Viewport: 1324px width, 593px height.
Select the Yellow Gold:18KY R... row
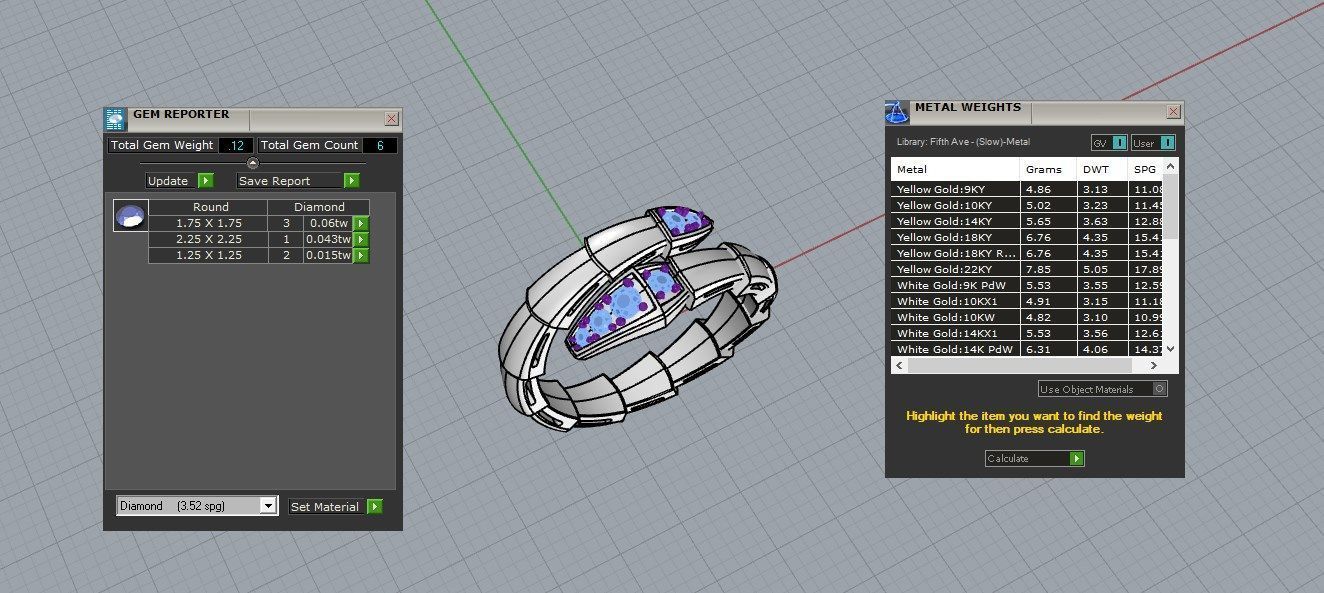click(1028, 253)
